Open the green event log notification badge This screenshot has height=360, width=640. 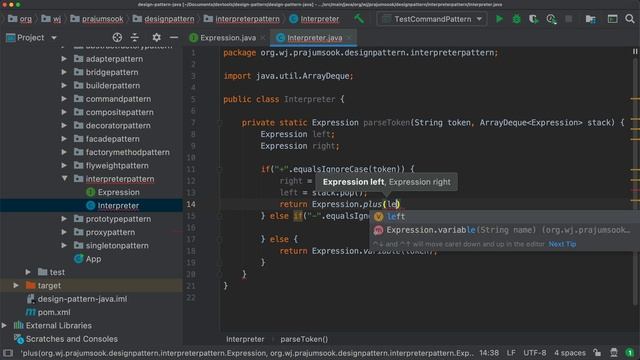pyautogui.click(x=630, y=353)
